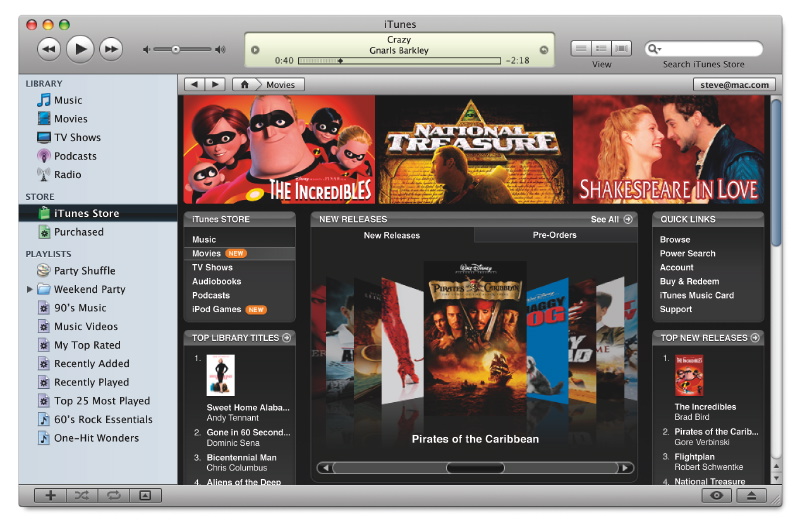Skip to the next track
This screenshot has height=526, width=800.
(110, 48)
